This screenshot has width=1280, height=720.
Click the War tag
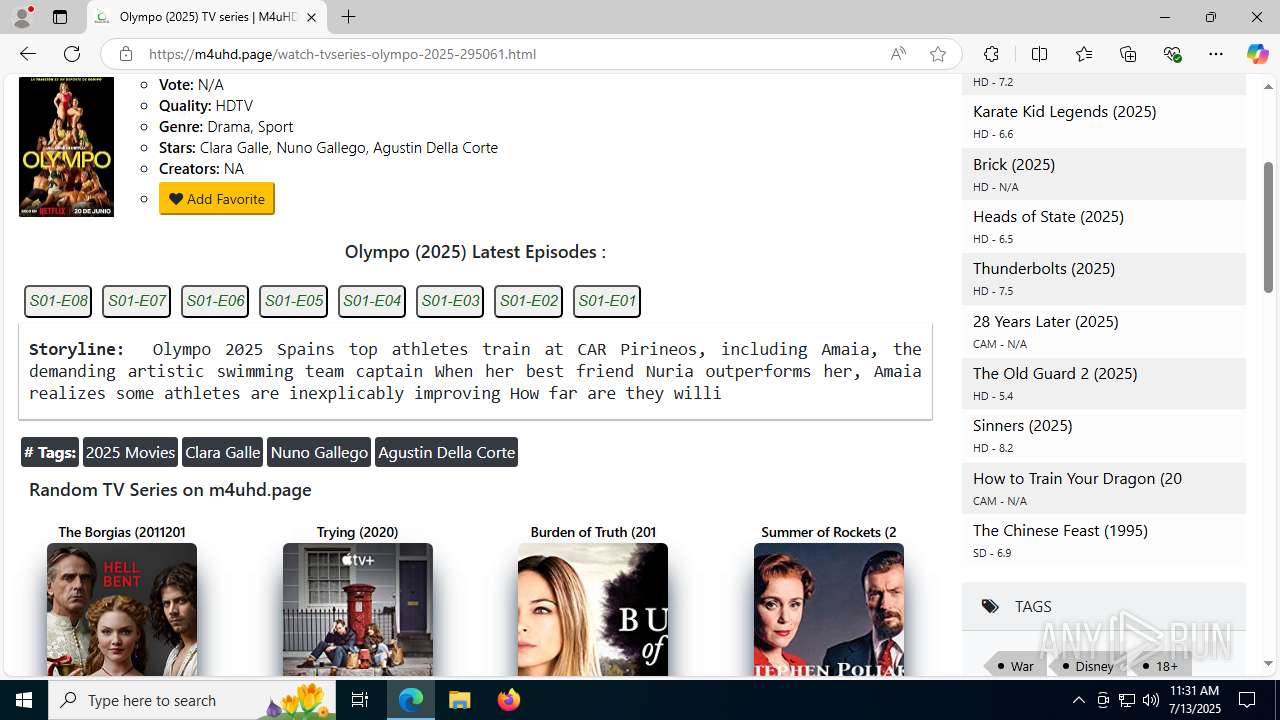[1014, 666]
